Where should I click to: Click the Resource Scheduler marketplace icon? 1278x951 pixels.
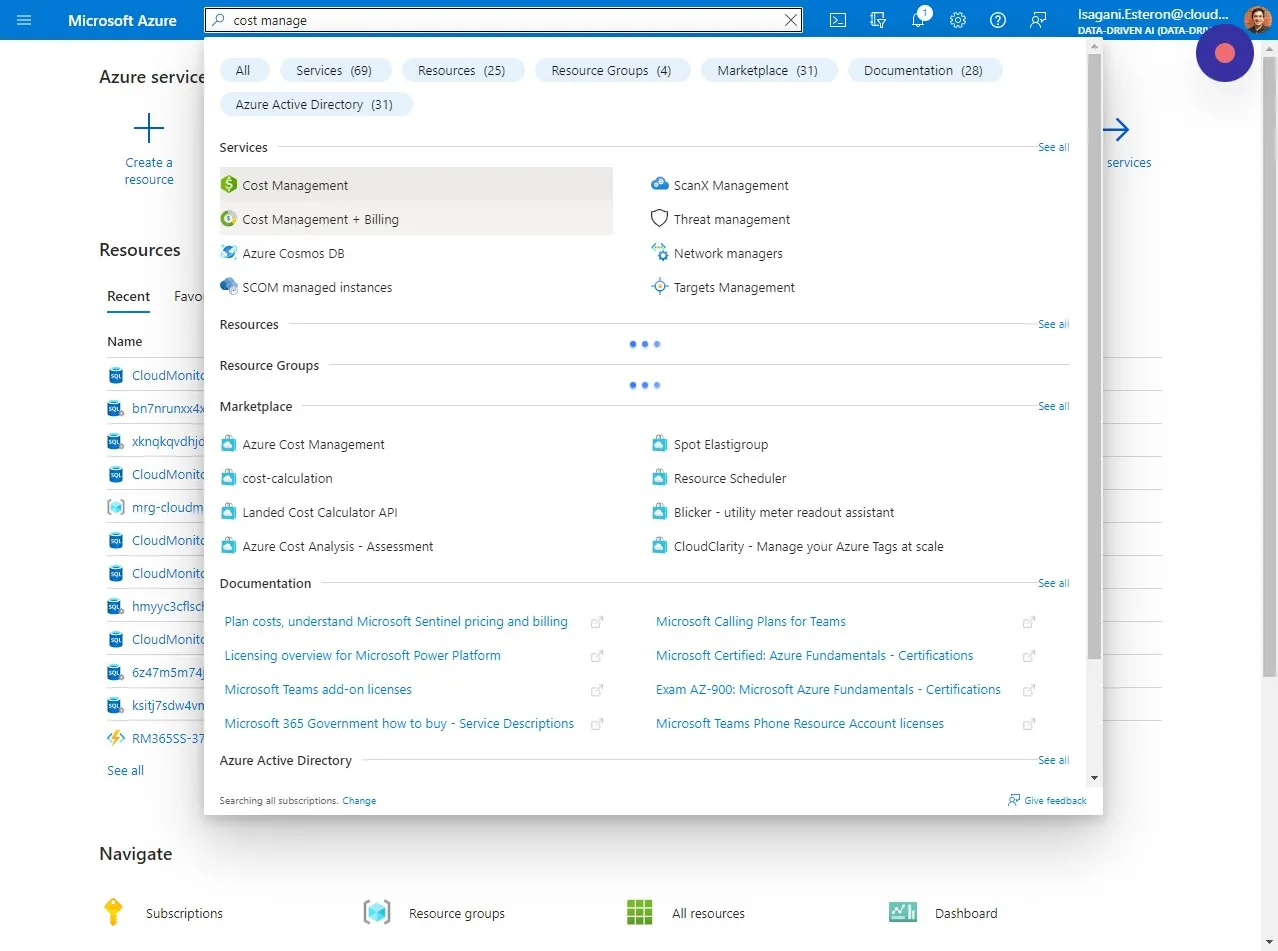pyautogui.click(x=659, y=478)
